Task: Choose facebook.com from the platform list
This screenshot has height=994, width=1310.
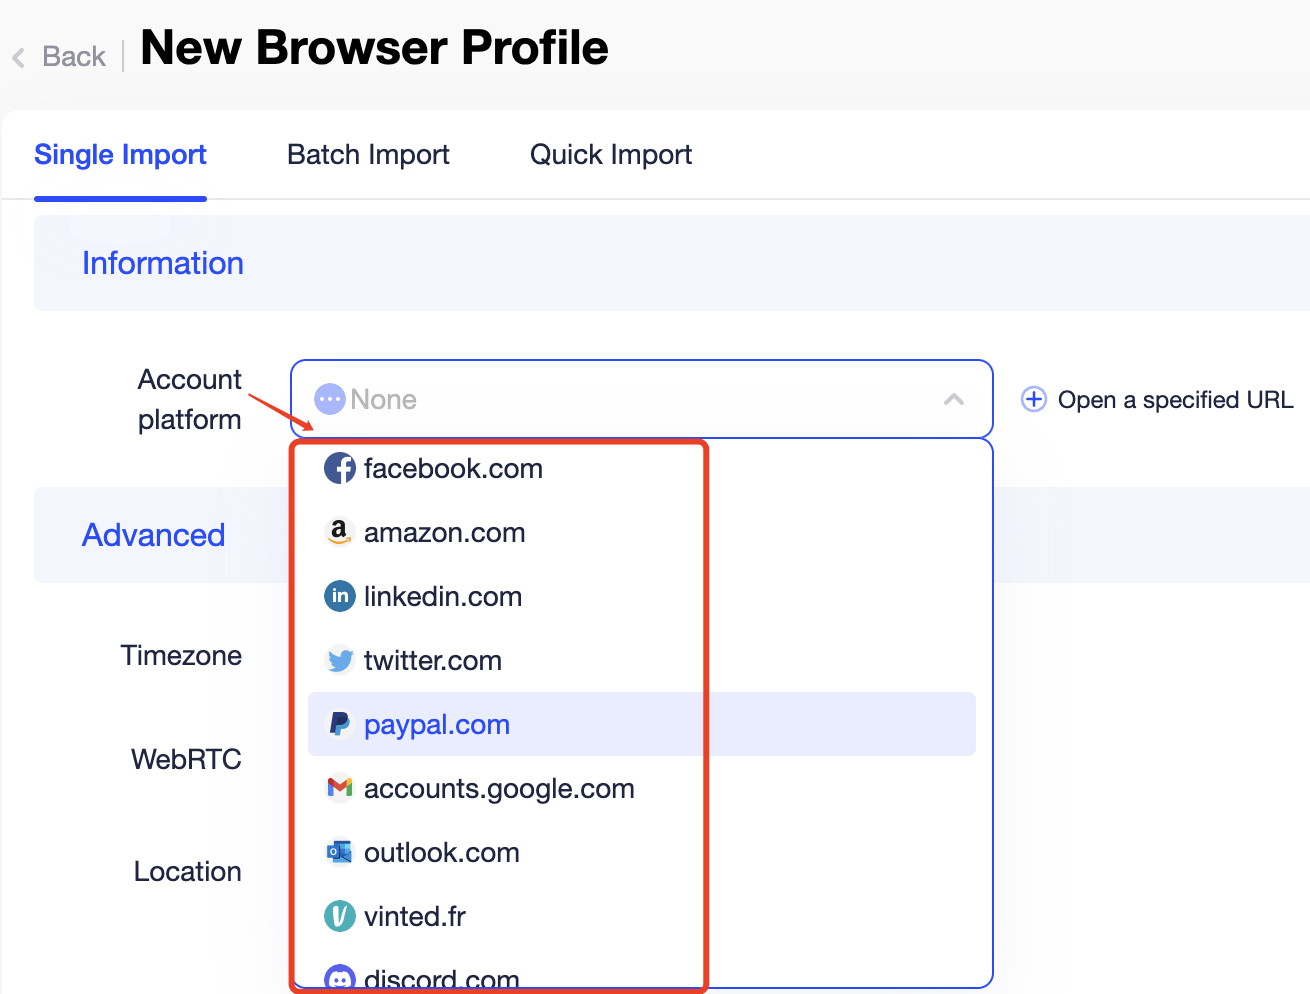Action: [x=453, y=468]
